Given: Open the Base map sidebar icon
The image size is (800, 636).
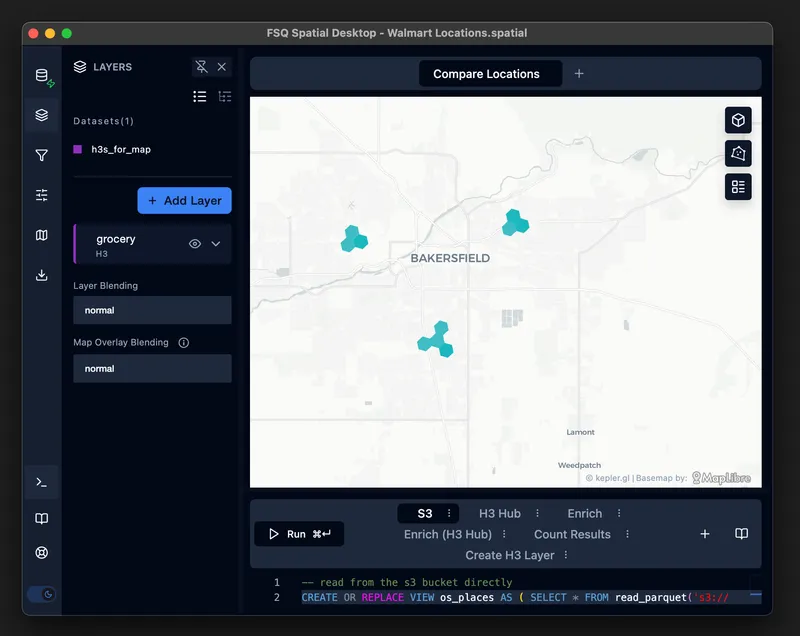Looking at the screenshot, I should pyautogui.click(x=42, y=235).
